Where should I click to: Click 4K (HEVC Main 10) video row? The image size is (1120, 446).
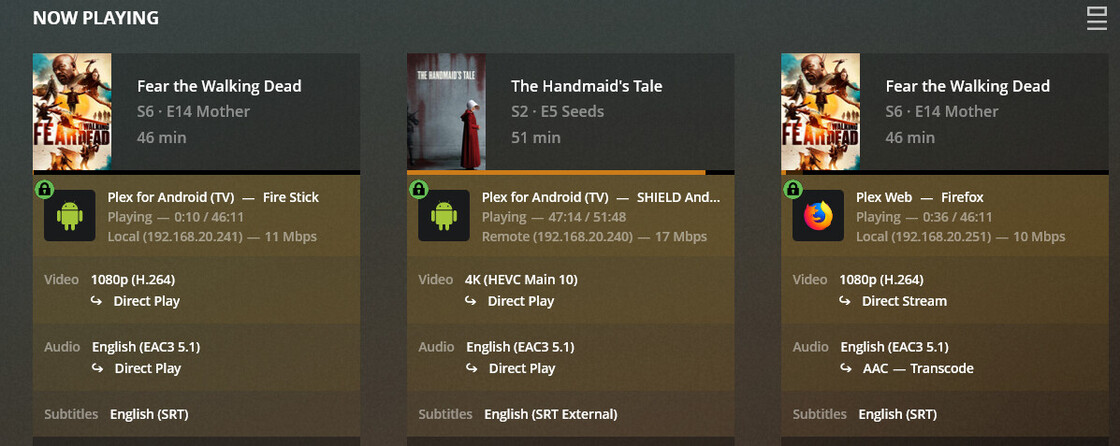[x=521, y=279]
